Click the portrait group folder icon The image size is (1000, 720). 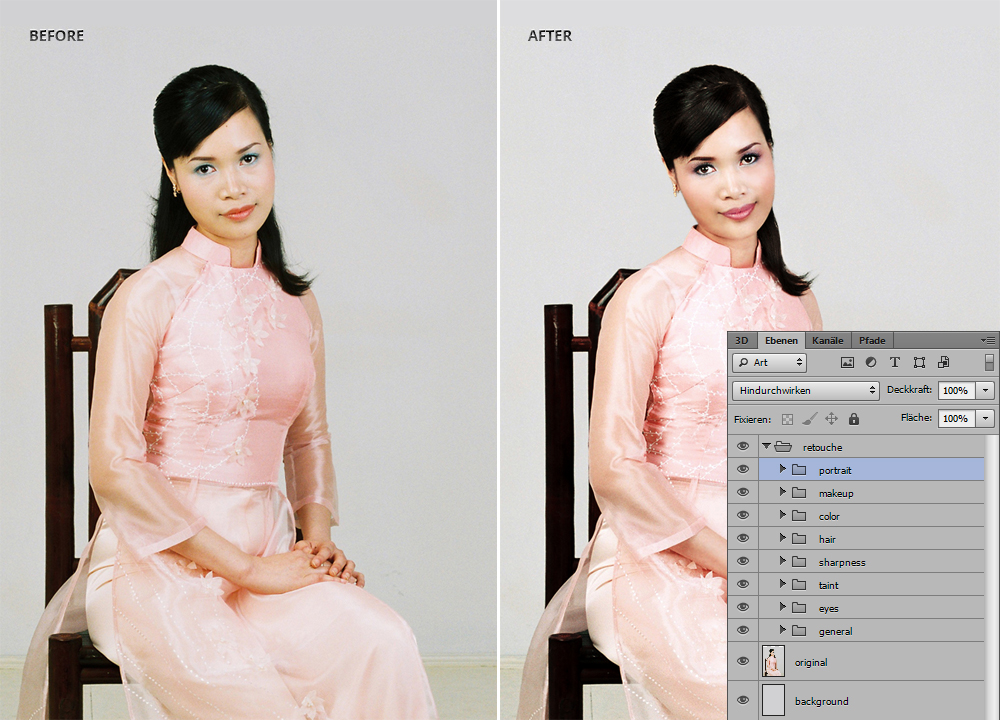pos(799,469)
